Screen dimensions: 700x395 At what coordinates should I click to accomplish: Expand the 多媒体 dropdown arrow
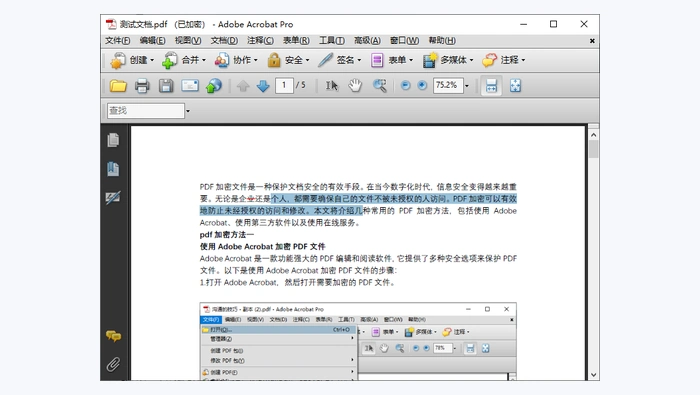point(471,60)
